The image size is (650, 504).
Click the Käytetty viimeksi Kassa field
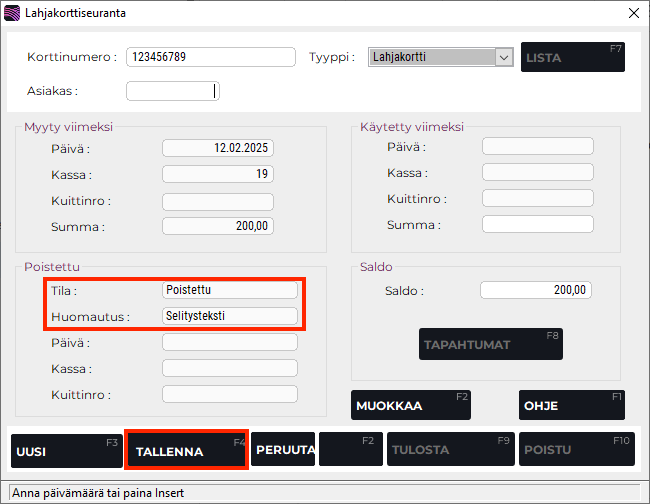(537, 173)
